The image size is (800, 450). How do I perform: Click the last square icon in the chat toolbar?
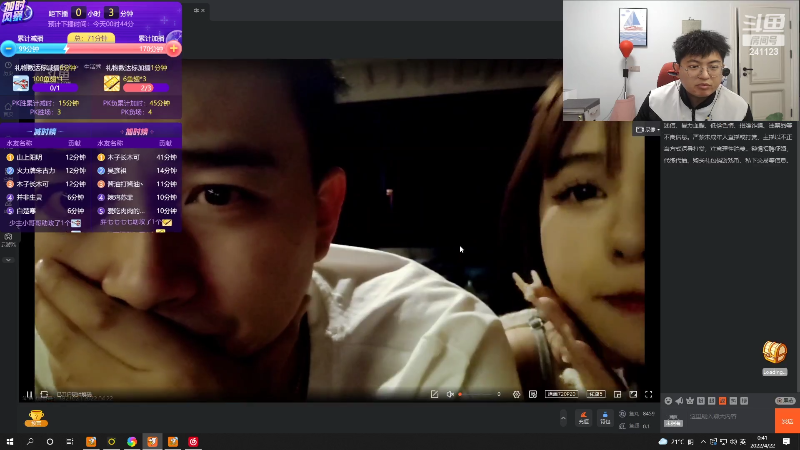point(744,401)
